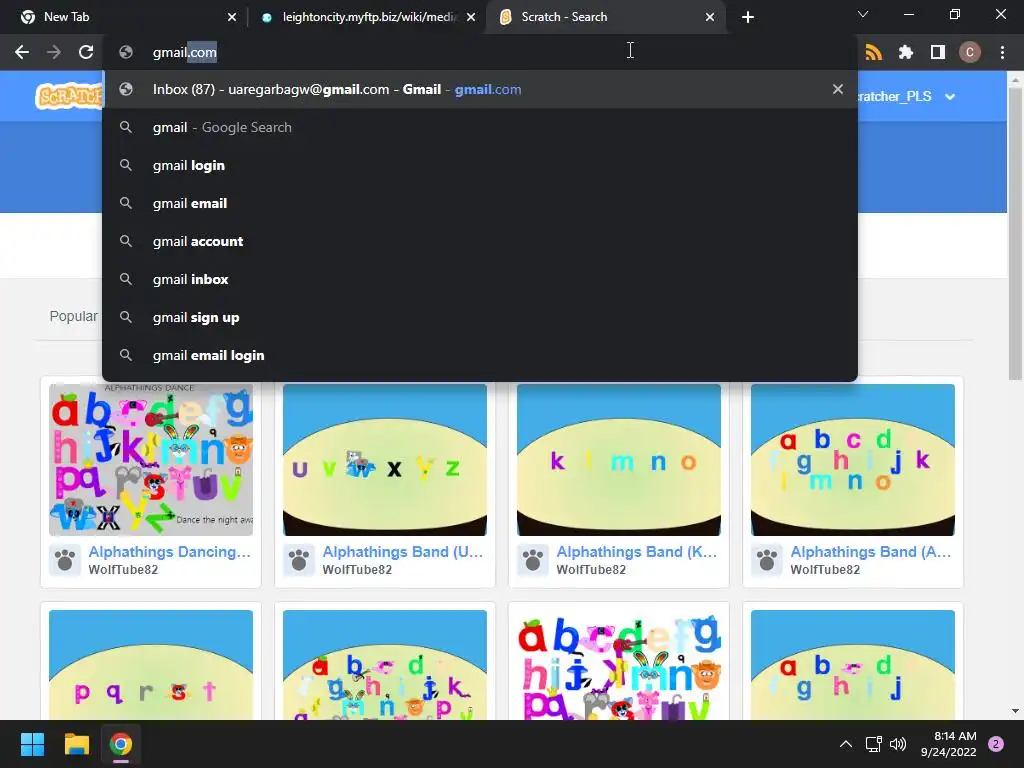Open the tab search chevron

pos(863,14)
